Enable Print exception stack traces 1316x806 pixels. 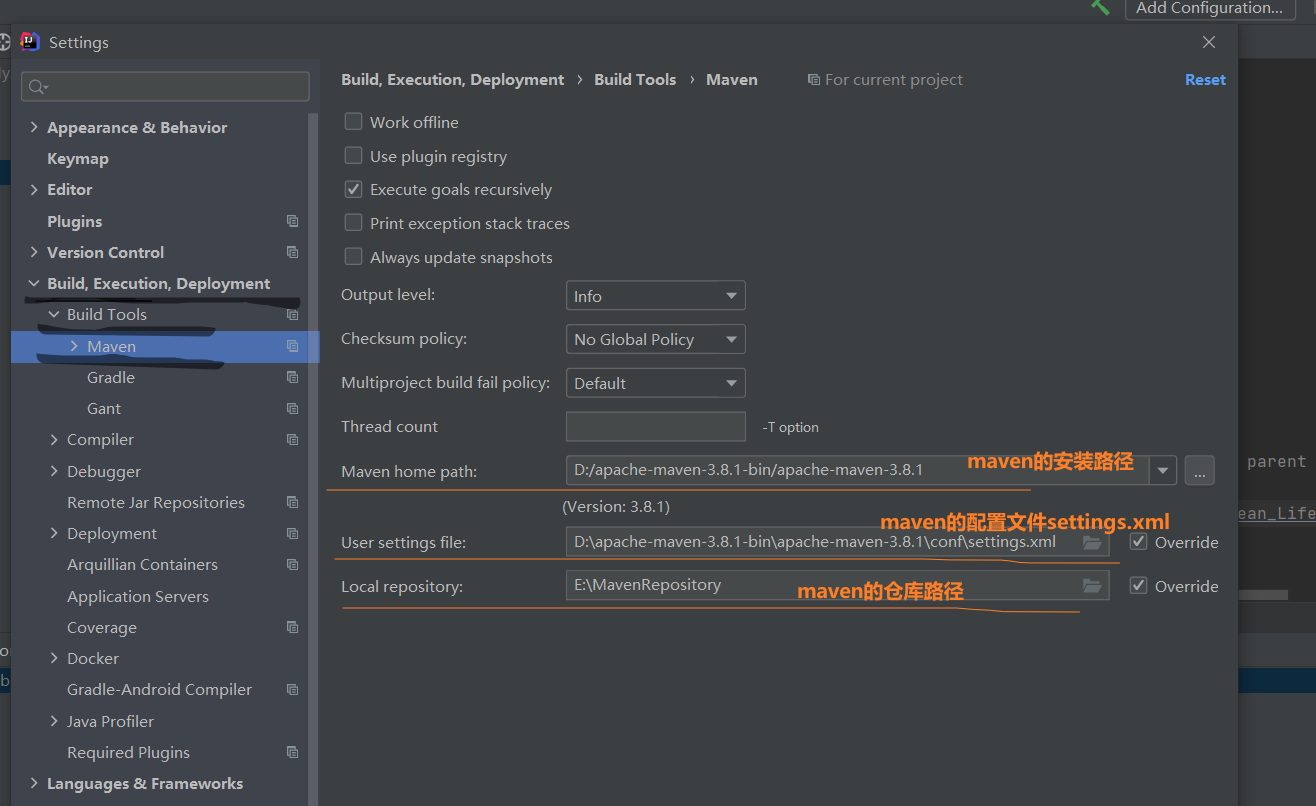tap(353, 223)
